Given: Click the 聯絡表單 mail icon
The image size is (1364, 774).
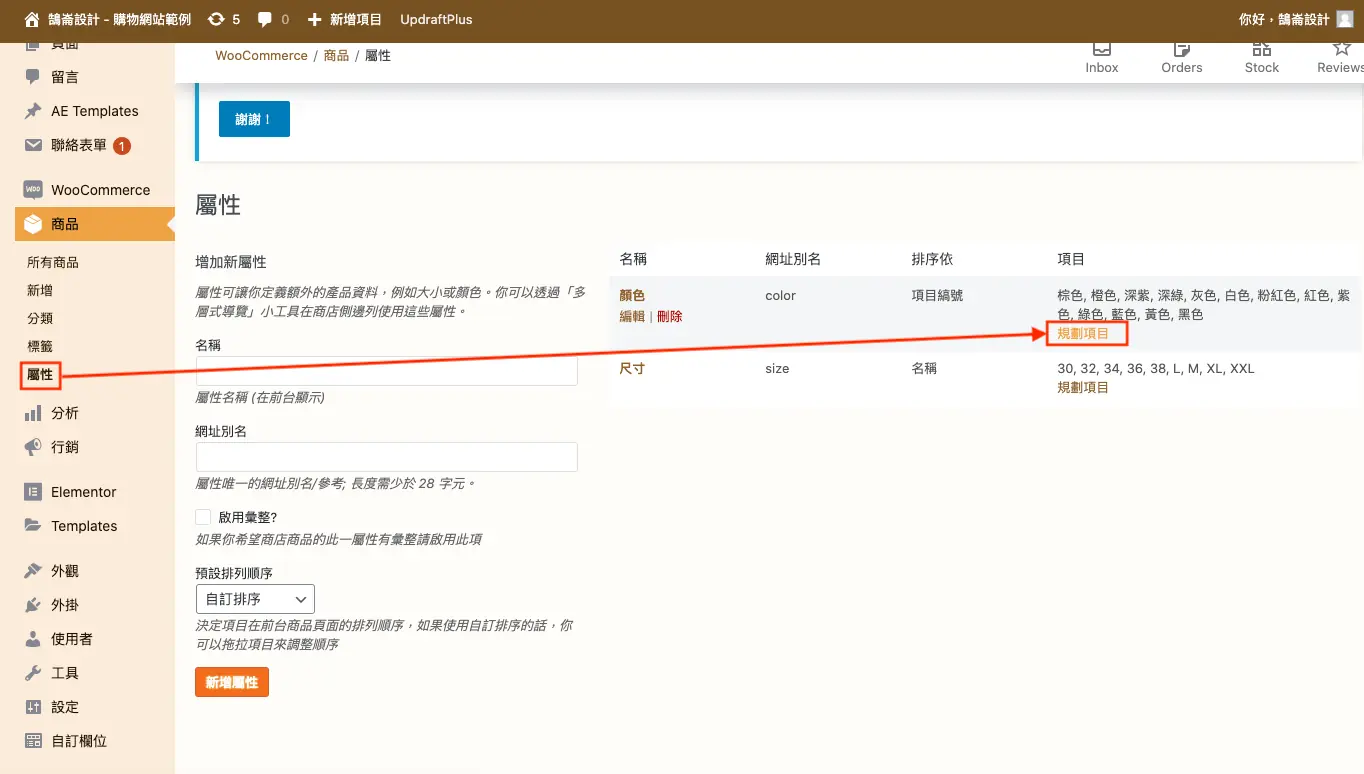Looking at the screenshot, I should [33, 145].
